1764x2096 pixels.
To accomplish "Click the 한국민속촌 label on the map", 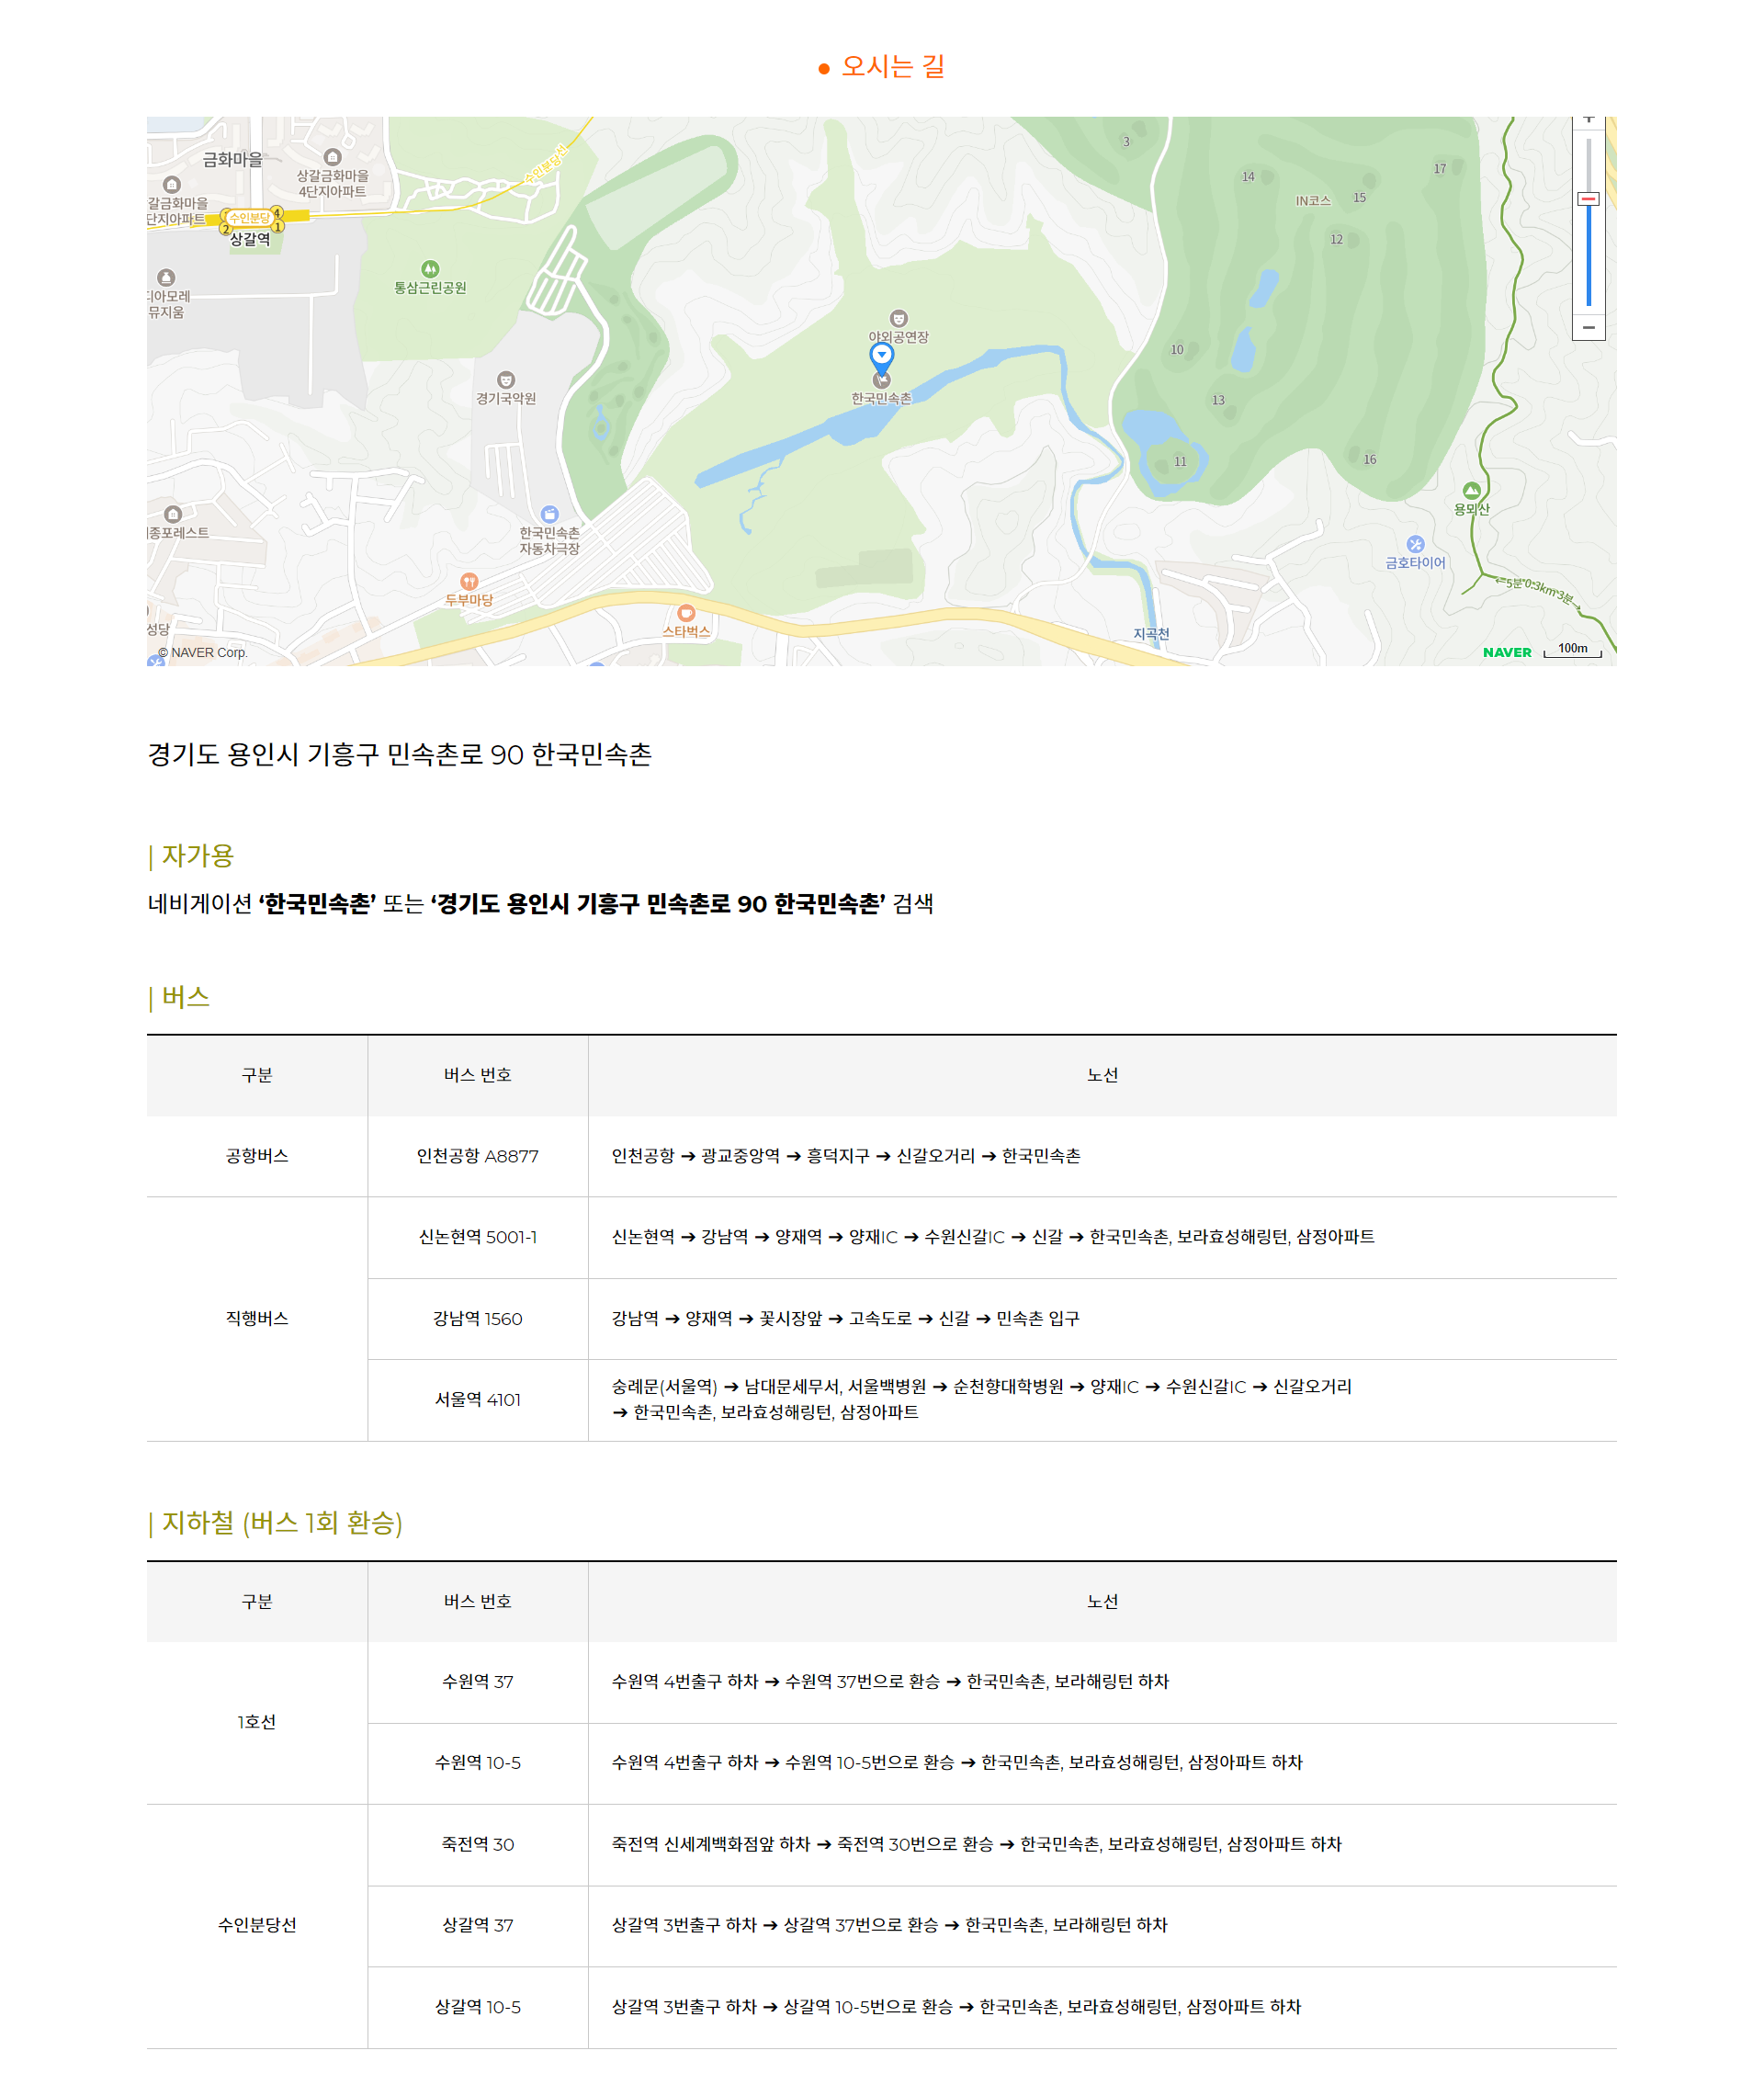I will pyautogui.click(x=881, y=398).
